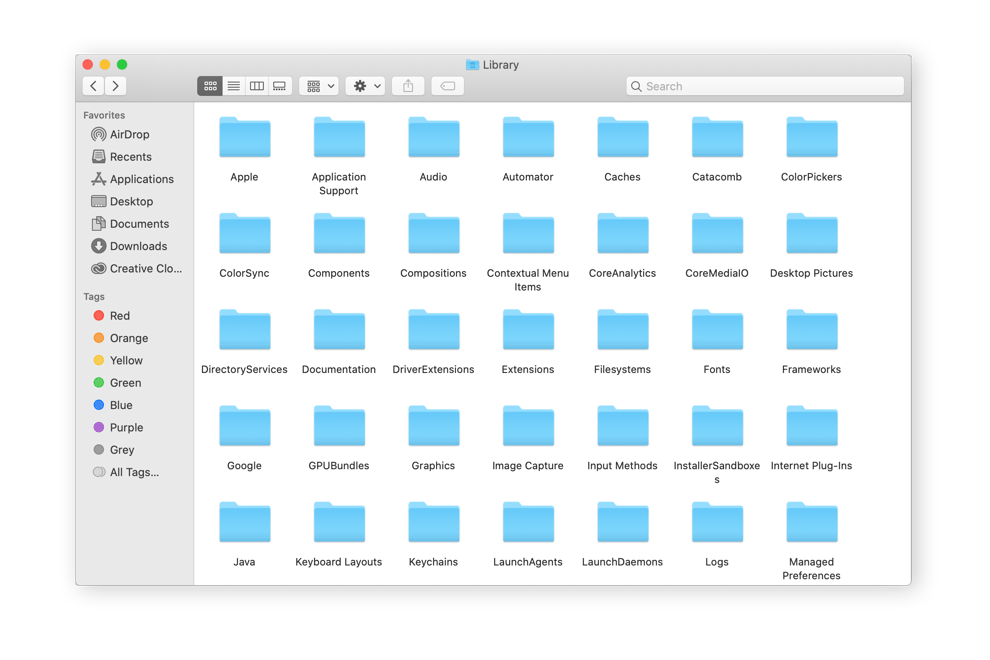Select the Red tag
Screen dimensions: 990x660
pyautogui.click(x=112, y=316)
